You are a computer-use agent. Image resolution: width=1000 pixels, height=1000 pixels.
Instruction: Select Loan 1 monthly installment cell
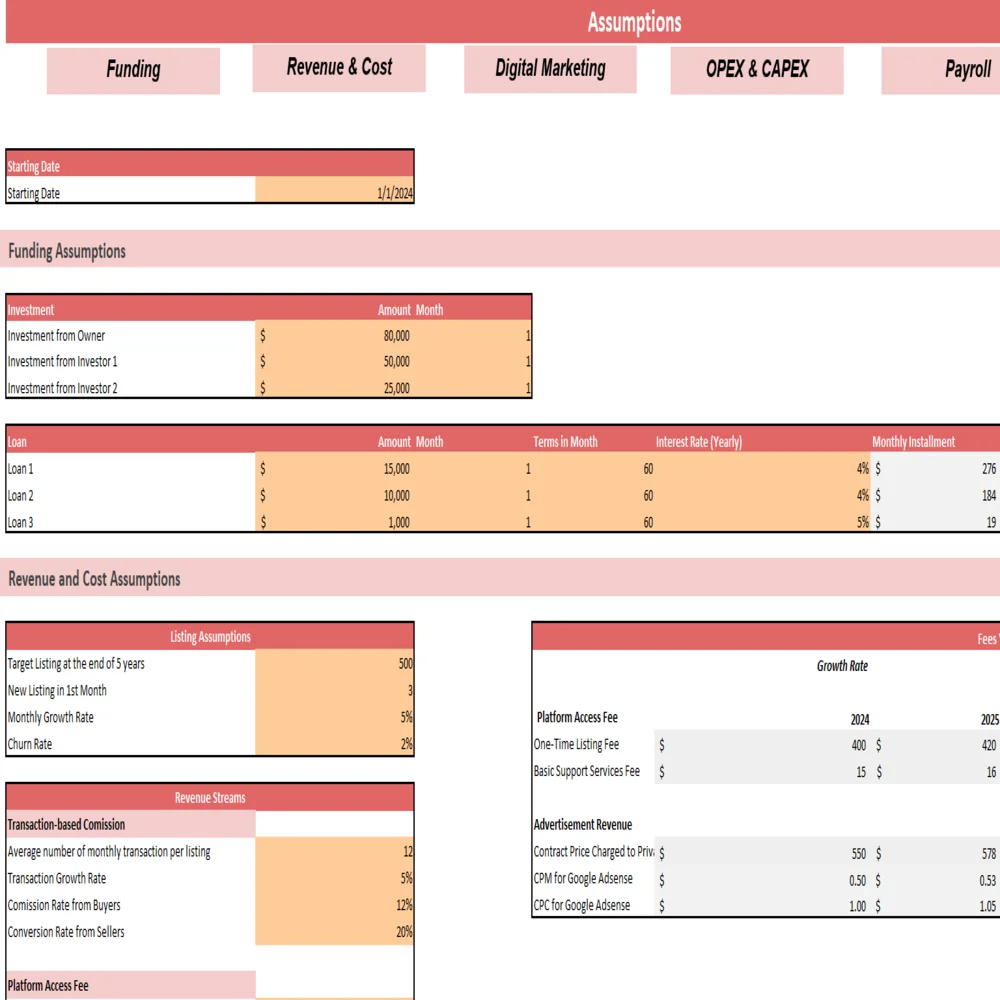pos(936,469)
